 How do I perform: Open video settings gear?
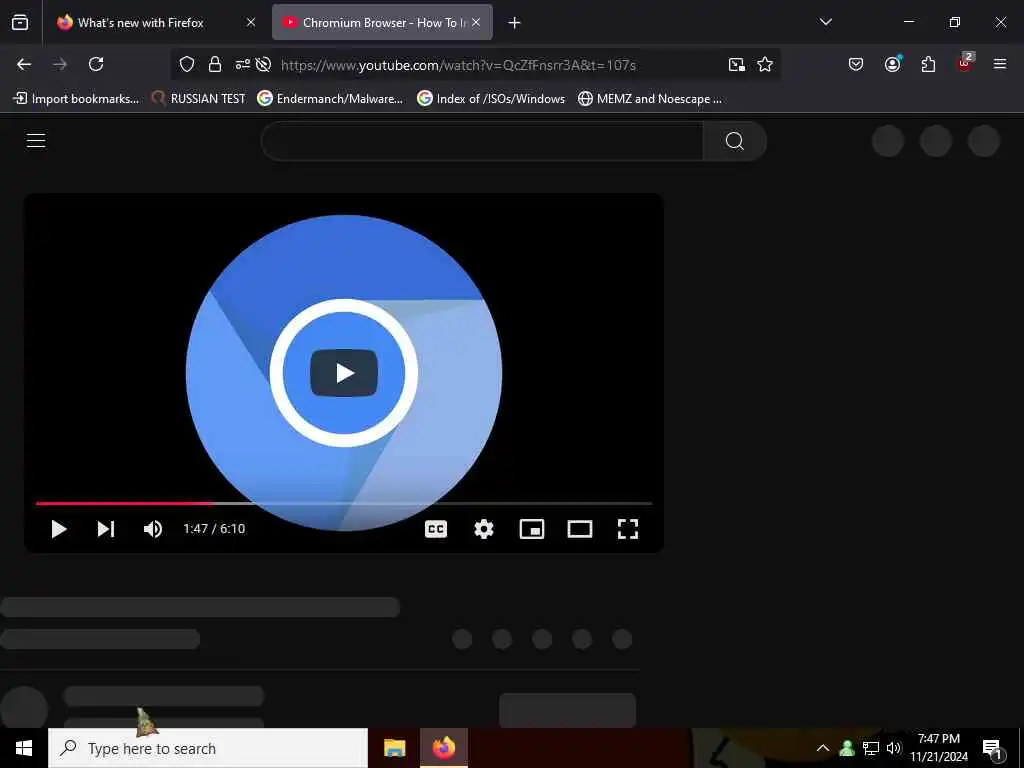483,529
